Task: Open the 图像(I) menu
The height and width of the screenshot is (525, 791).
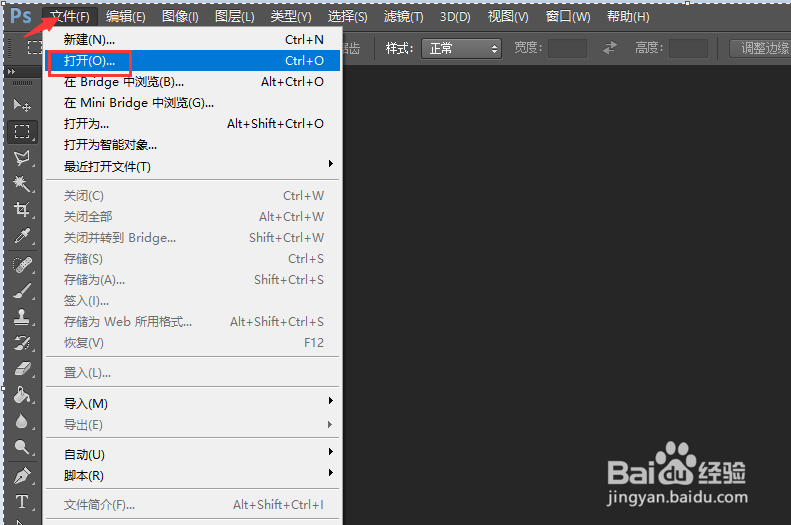Action: pyautogui.click(x=180, y=17)
